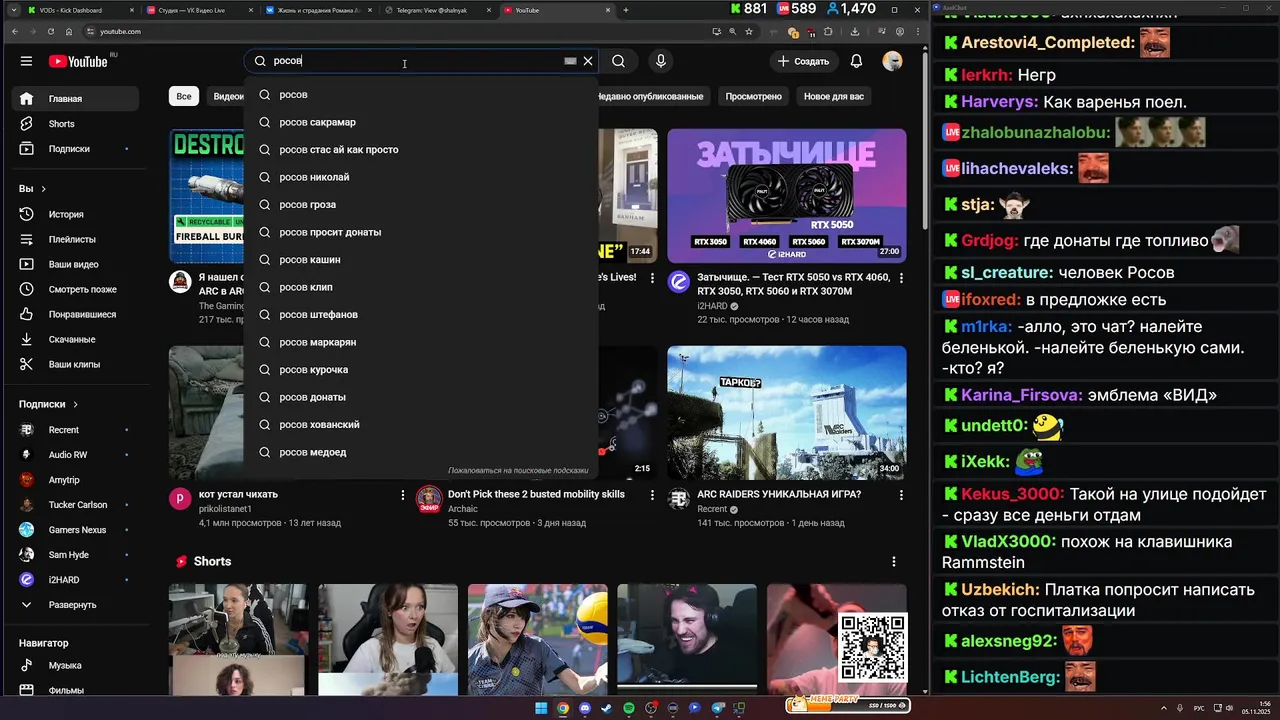This screenshot has height=720, width=1280.
Task: Open Spotify from the taskbar
Action: pos(629,708)
